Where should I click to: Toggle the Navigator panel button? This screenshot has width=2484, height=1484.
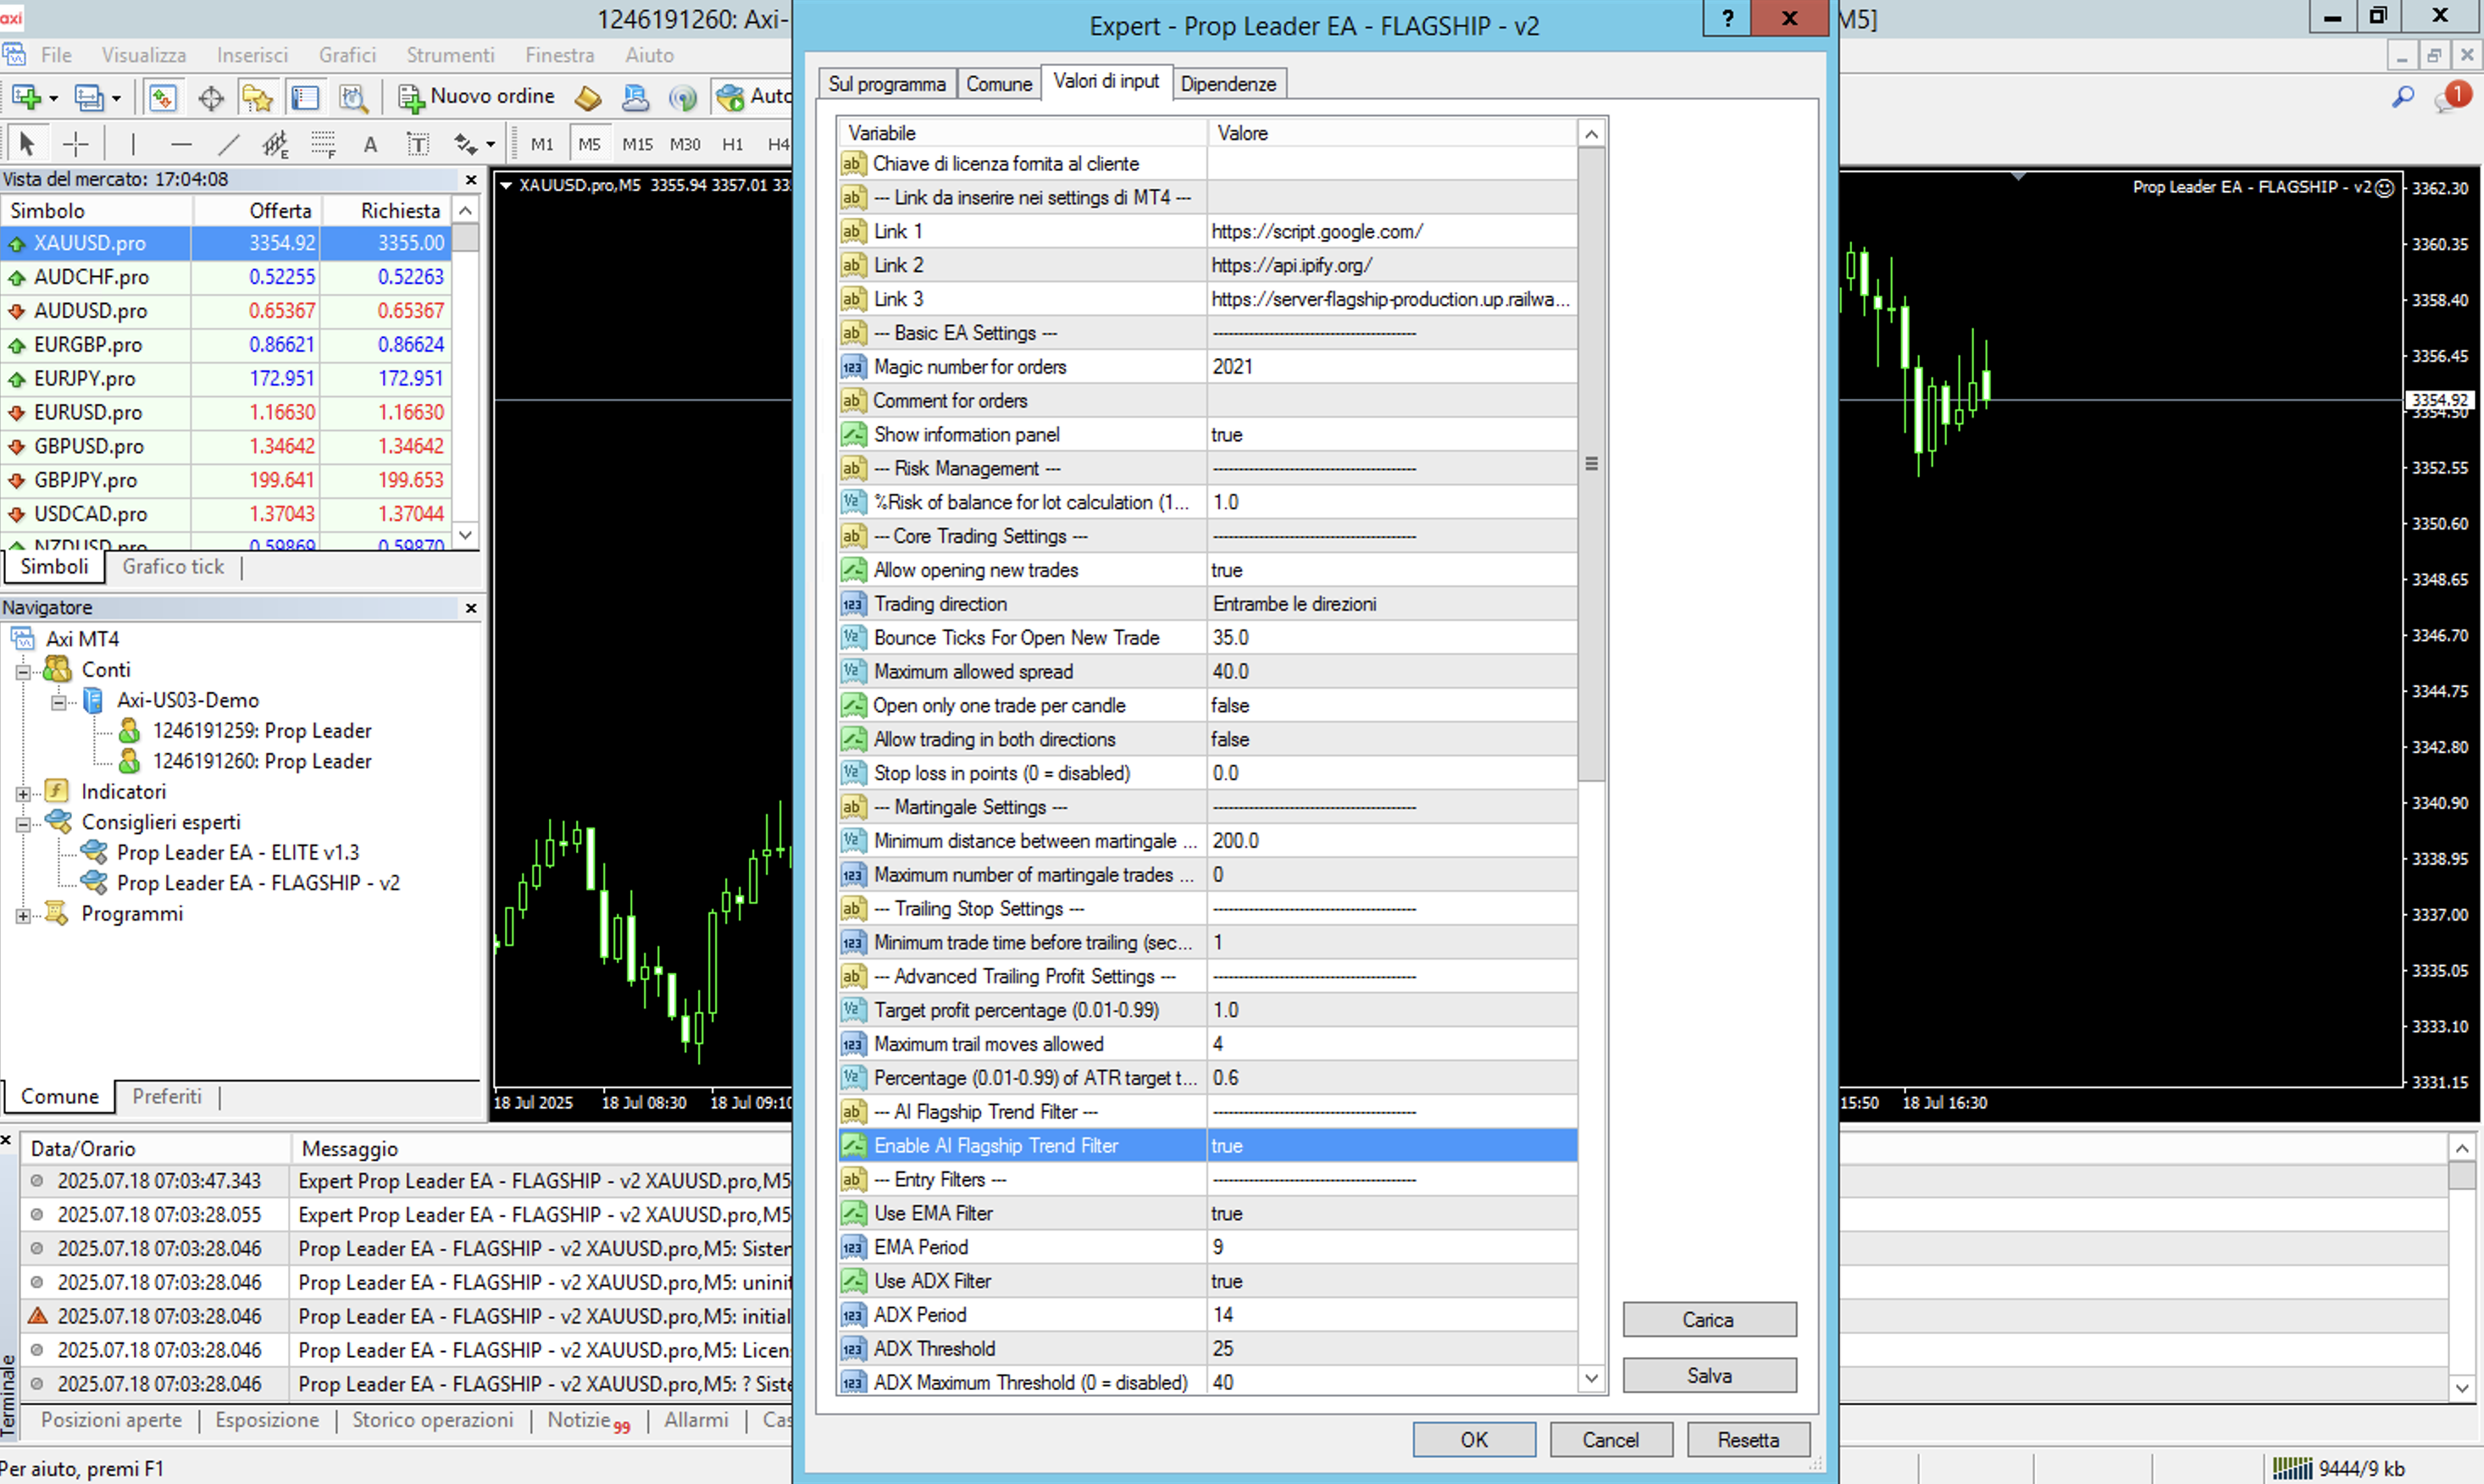pyautogui.click(x=258, y=97)
